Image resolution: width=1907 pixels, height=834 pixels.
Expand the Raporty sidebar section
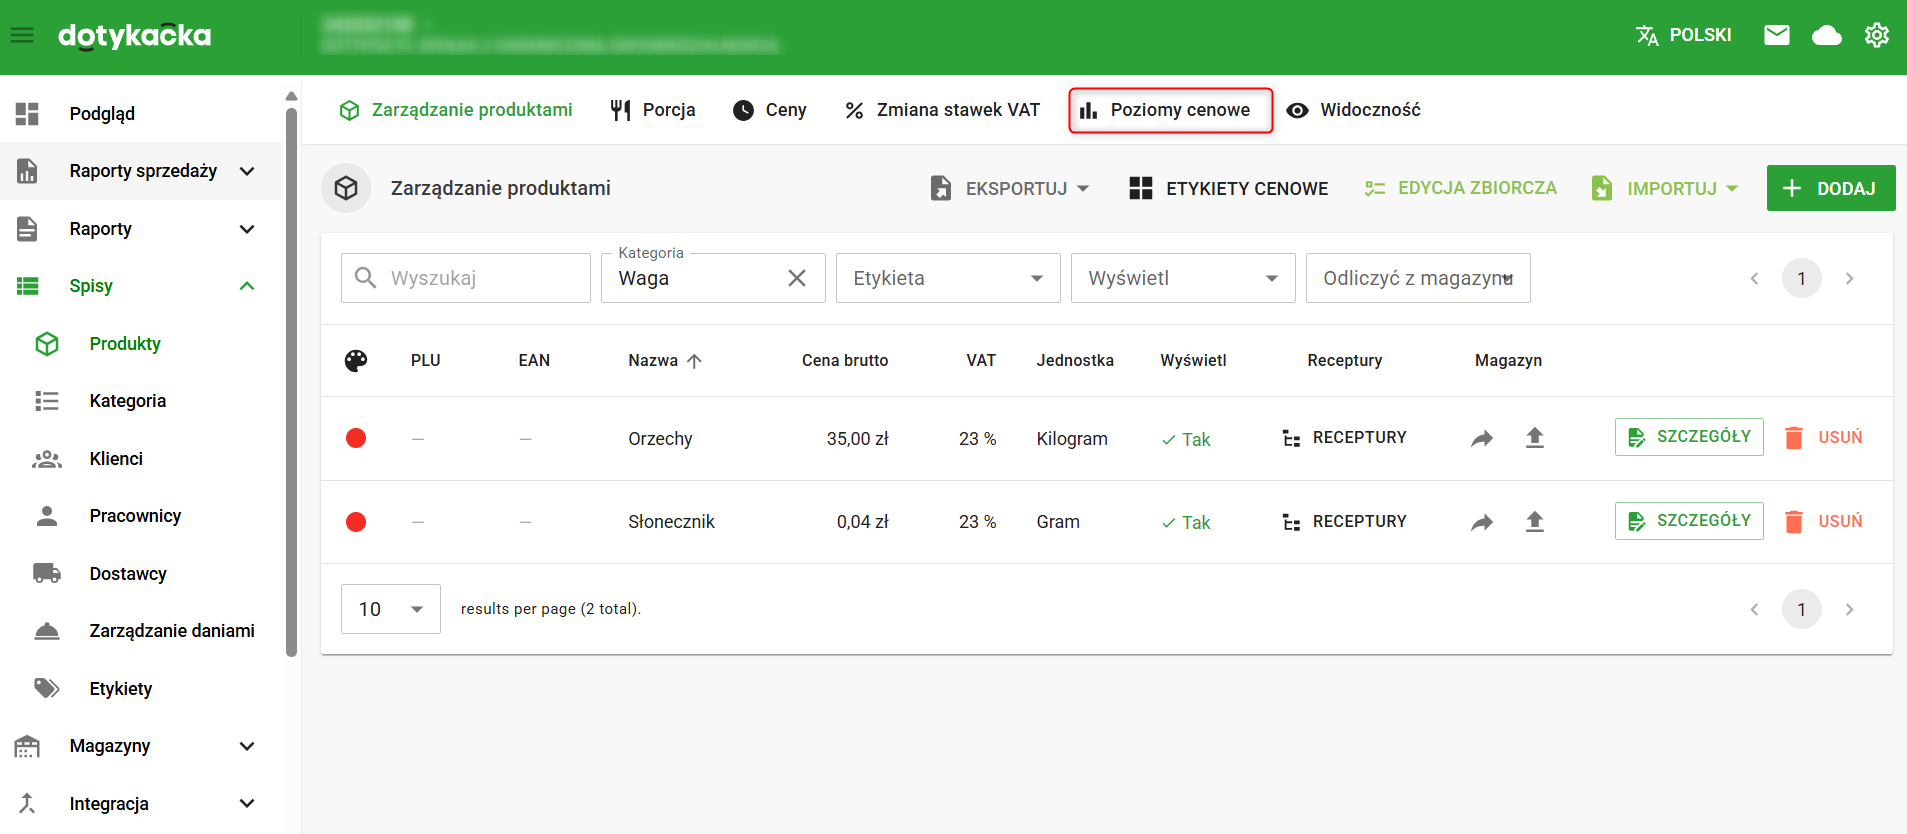pyautogui.click(x=141, y=229)
